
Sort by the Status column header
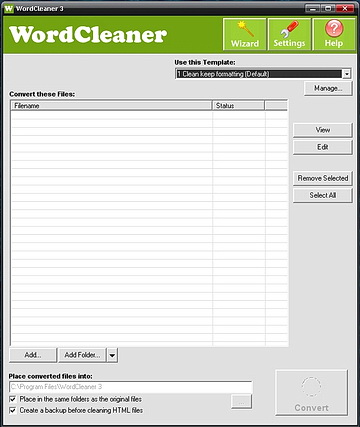(238, 106)
